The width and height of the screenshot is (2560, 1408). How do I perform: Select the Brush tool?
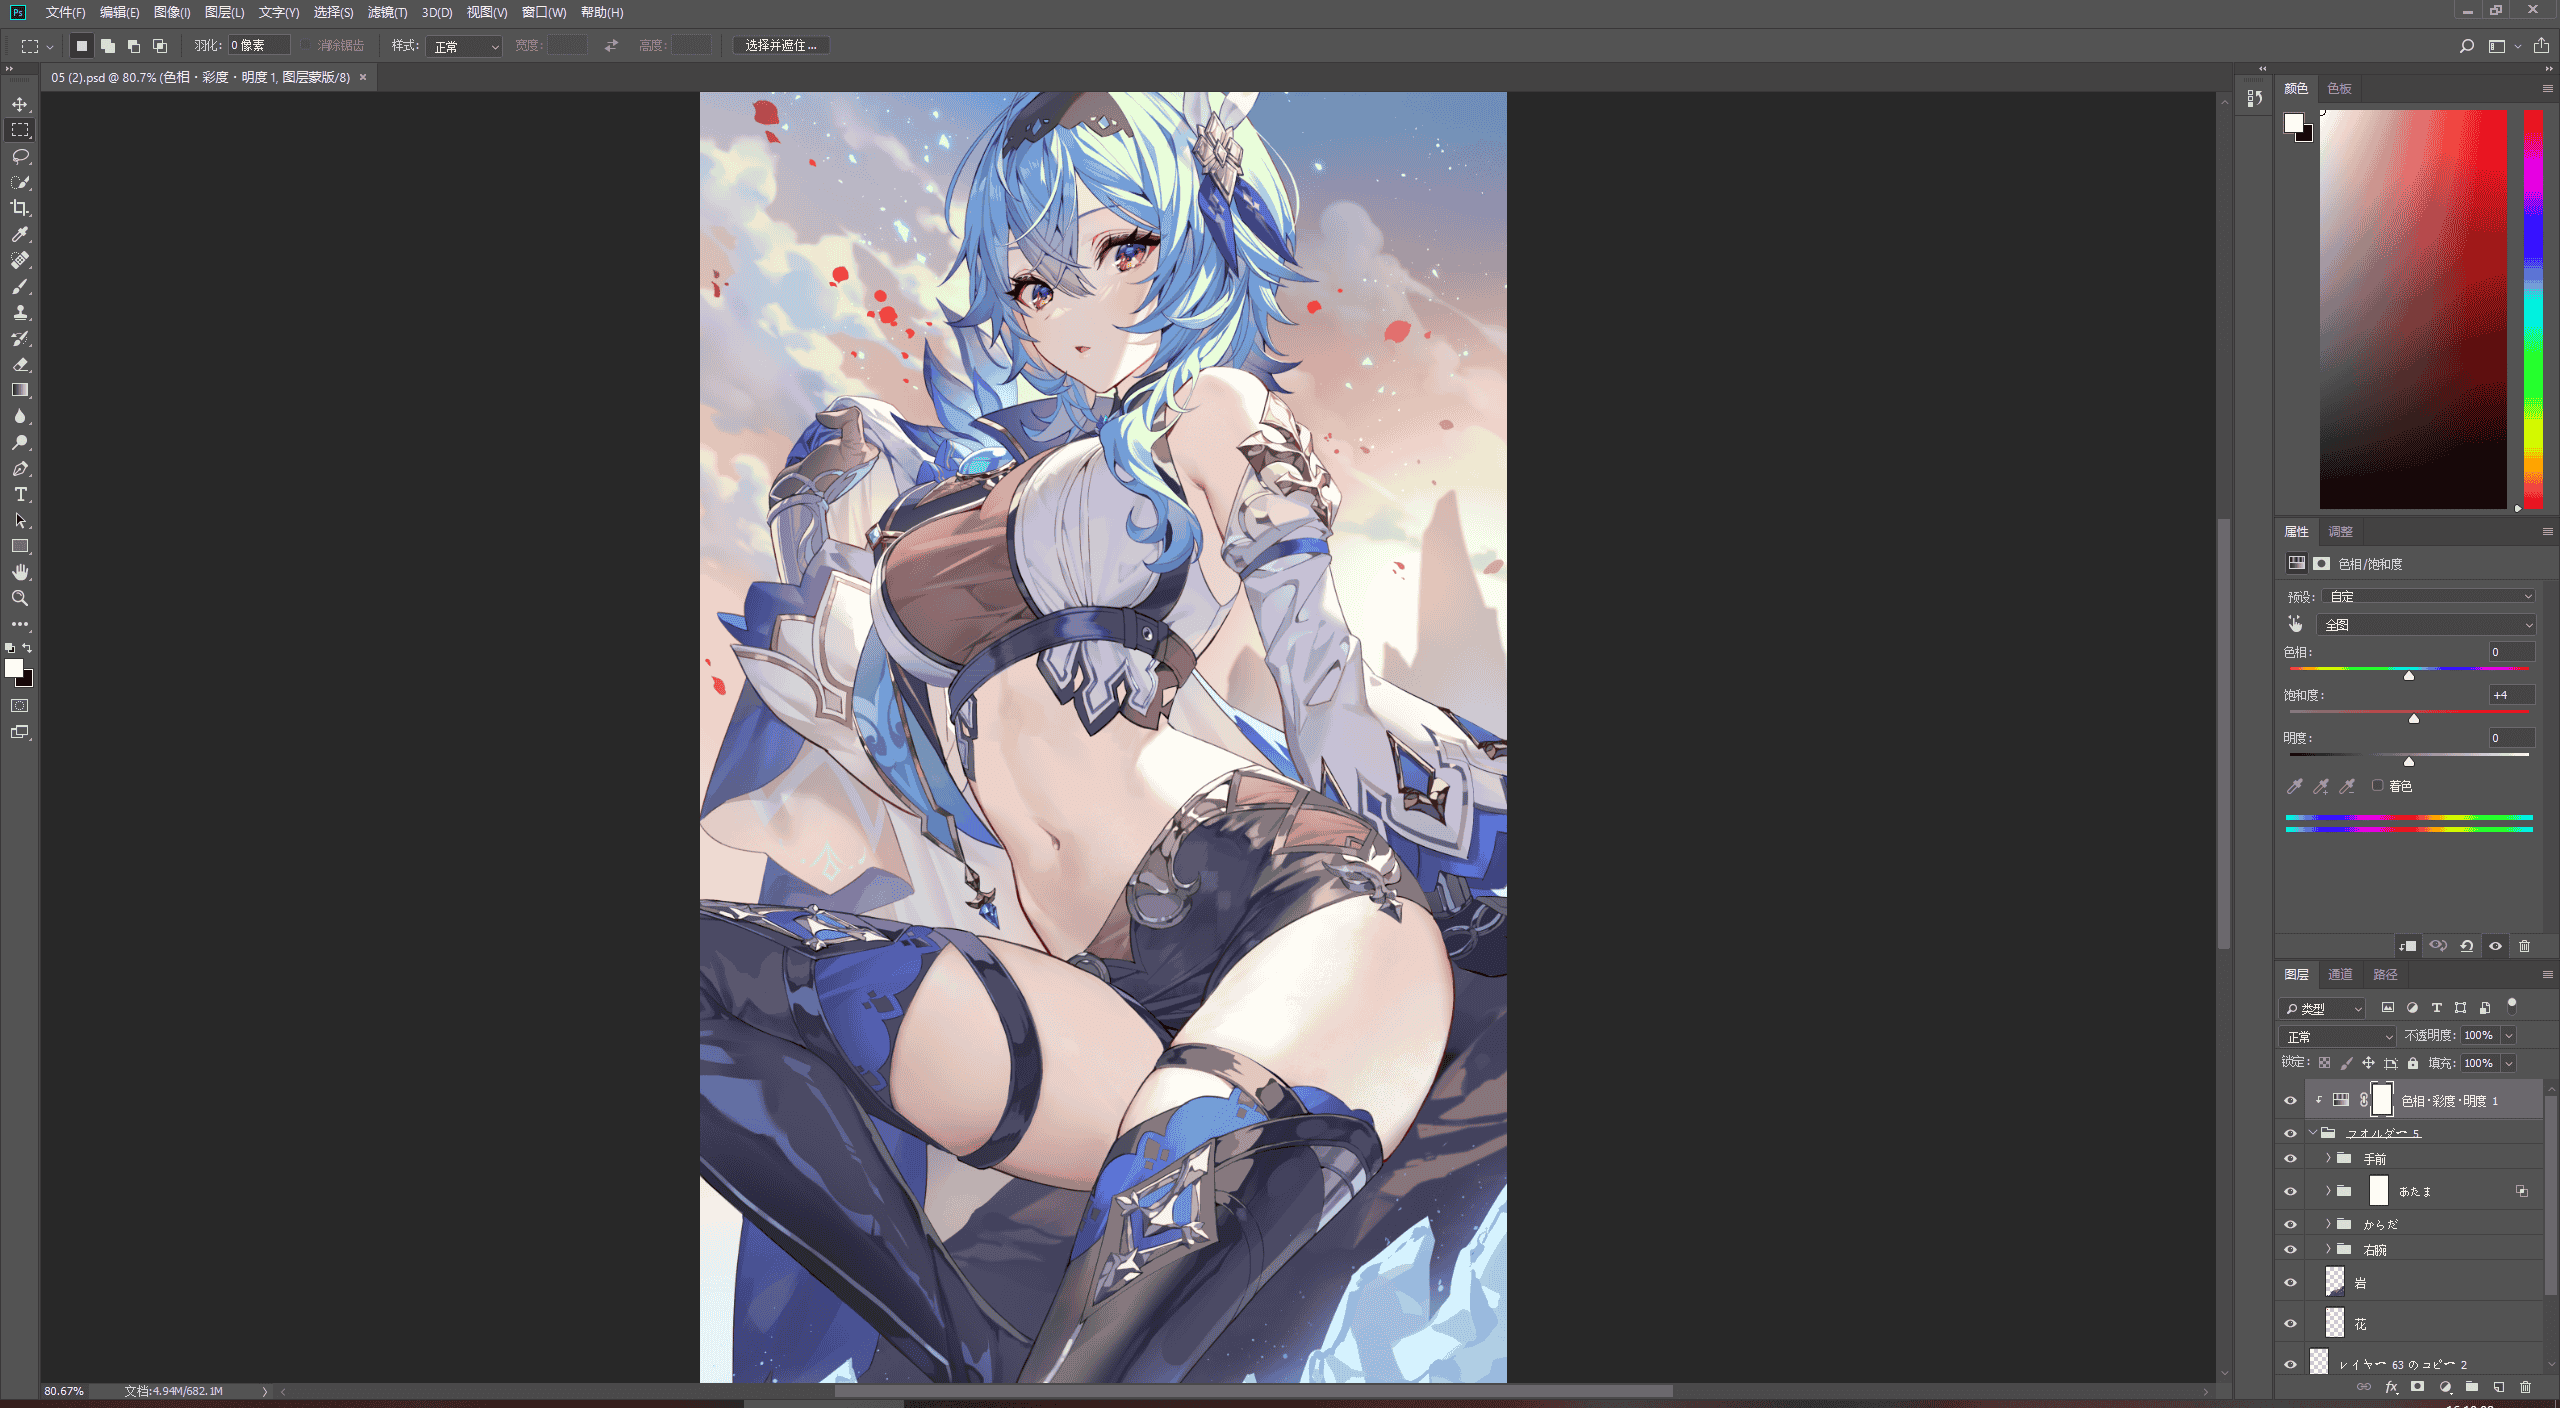click(x=20, y=286)
